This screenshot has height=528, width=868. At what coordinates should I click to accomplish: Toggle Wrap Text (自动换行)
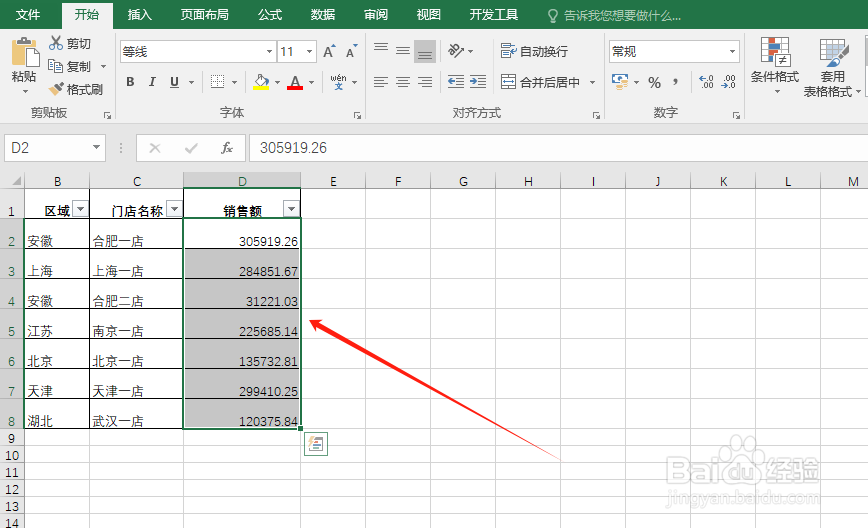point(534,51)
